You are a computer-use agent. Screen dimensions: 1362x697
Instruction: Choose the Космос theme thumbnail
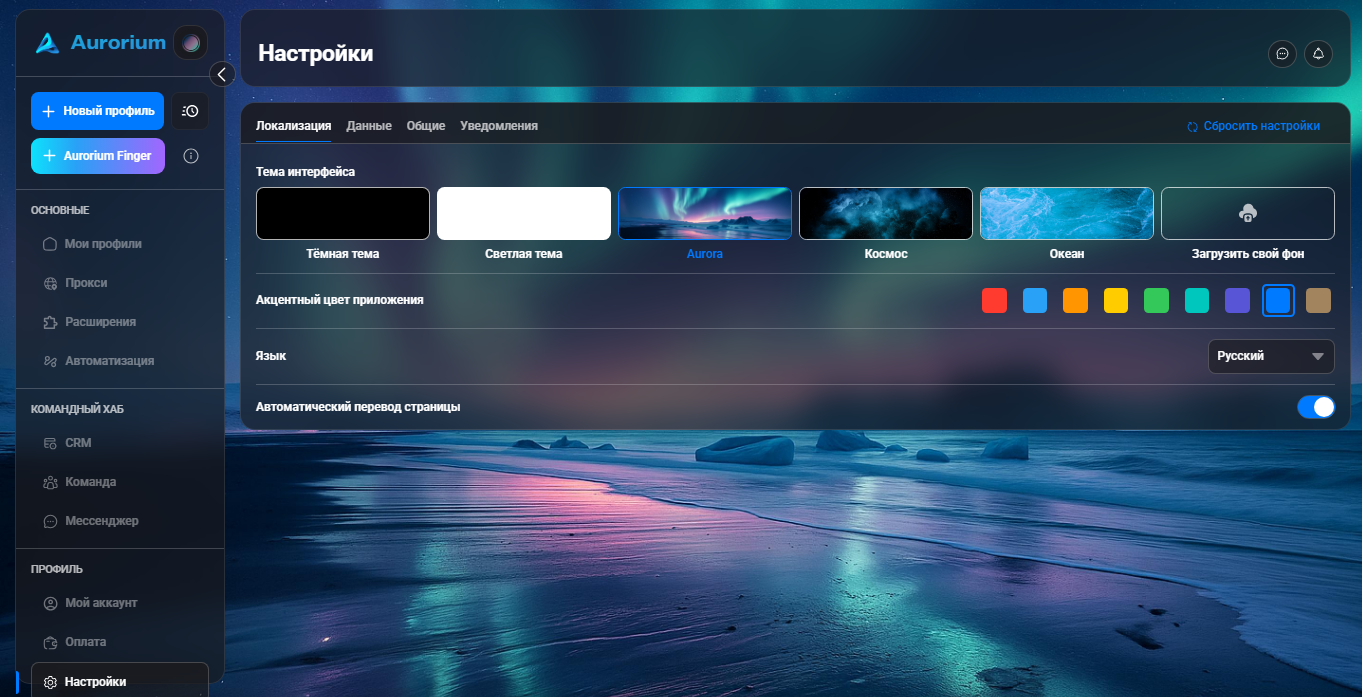[x=886, y=213]
